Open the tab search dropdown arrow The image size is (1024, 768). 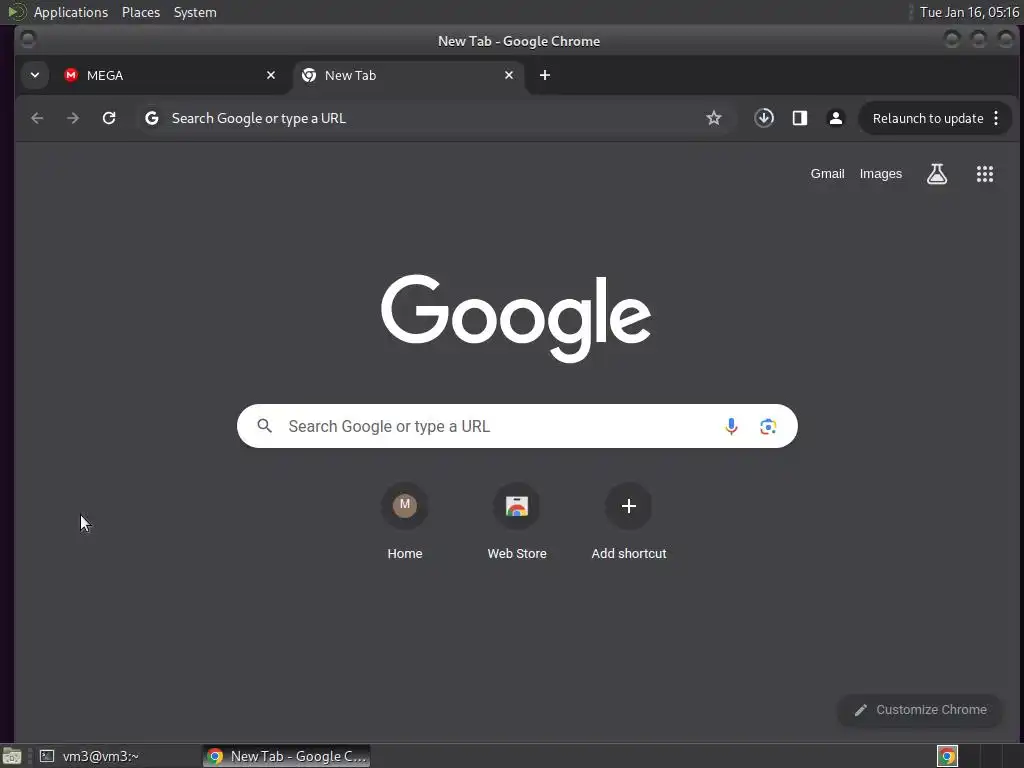pyautogui.click(x=35, y=75)
